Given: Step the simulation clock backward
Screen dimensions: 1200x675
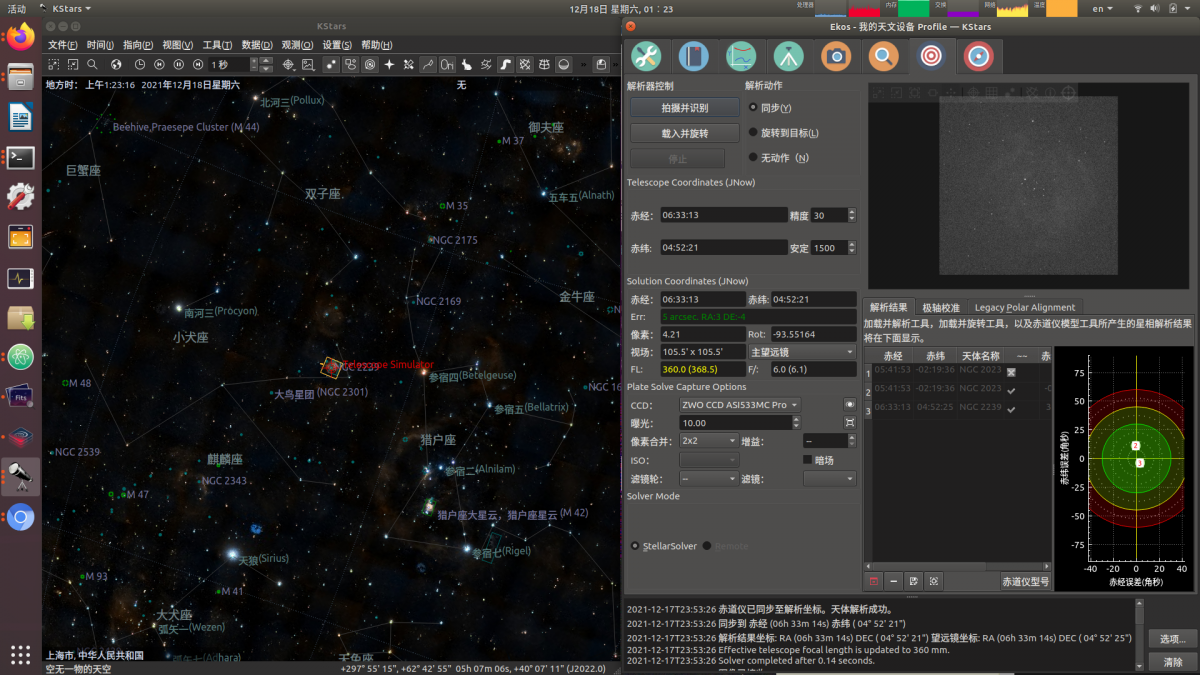Looking at the screenshot, I should pyautogui.click(x=158, y=64).
